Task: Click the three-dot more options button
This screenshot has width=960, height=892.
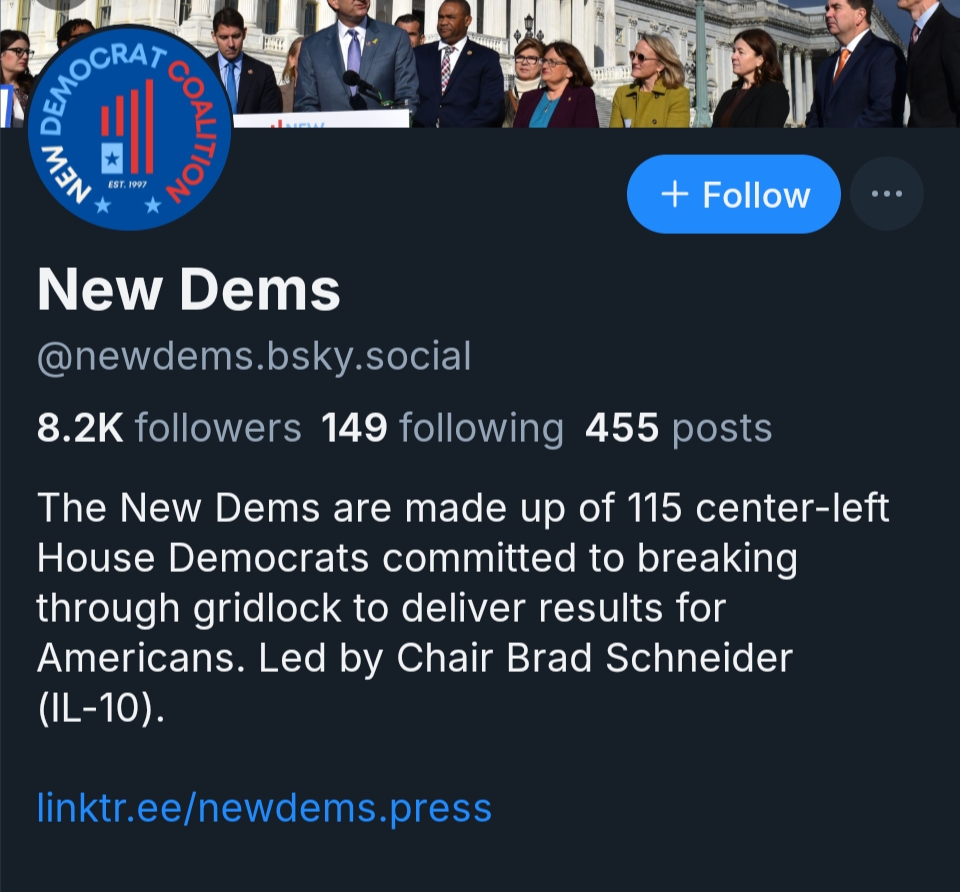Action: 886,194
